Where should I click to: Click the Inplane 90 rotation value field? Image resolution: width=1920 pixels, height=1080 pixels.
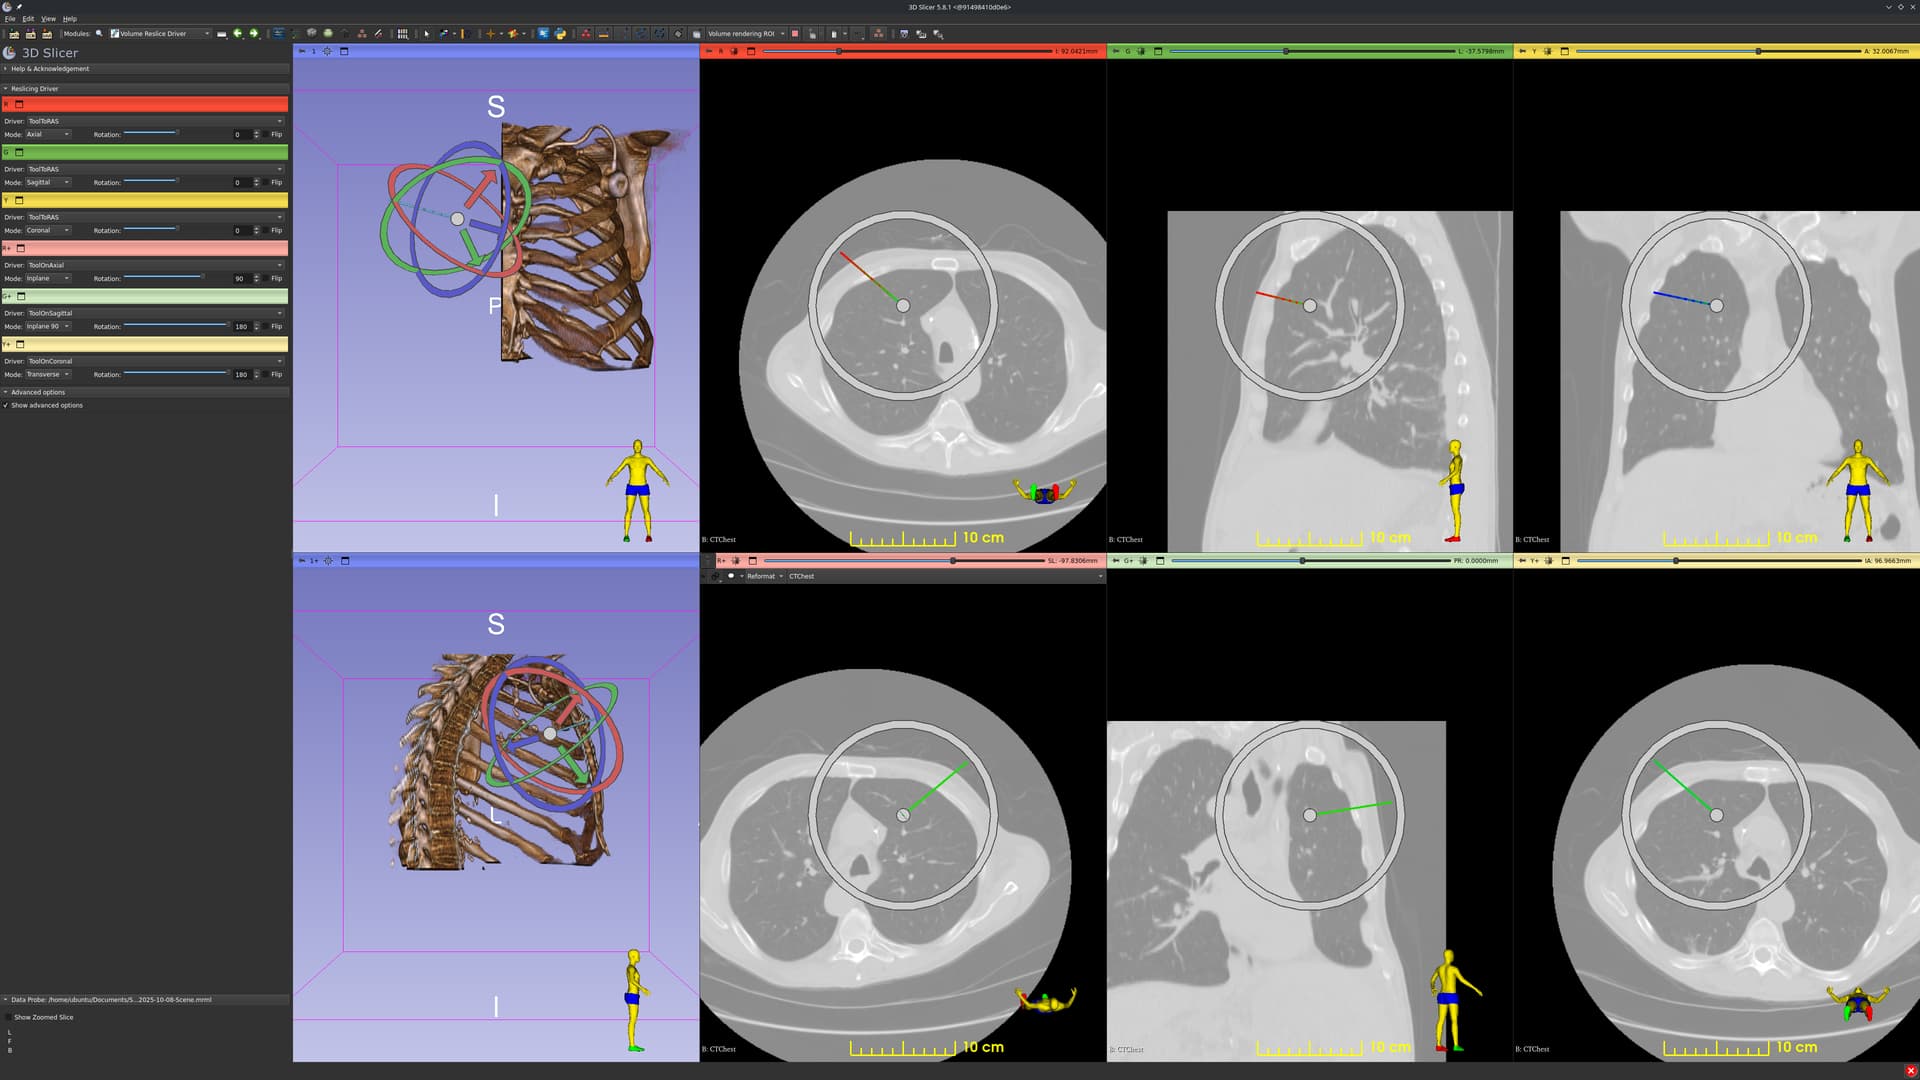(240, 327)
